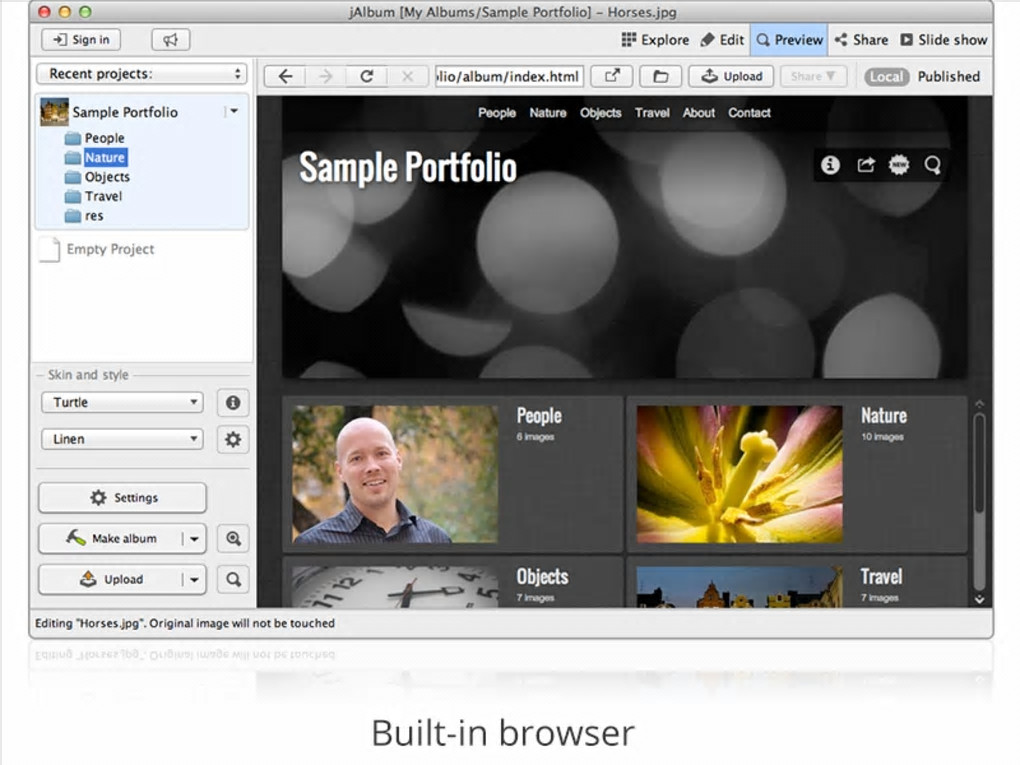
Task: Reload the album preview page
Action: [366, 76]
